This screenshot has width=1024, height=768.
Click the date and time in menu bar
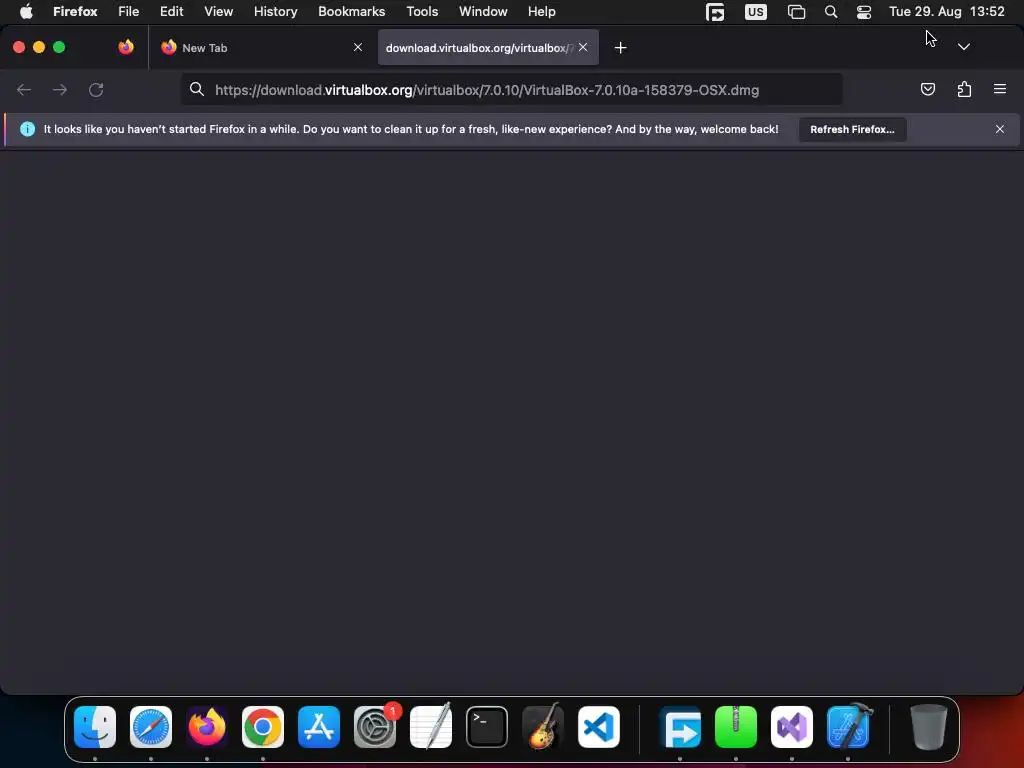(x=946, y=12)
